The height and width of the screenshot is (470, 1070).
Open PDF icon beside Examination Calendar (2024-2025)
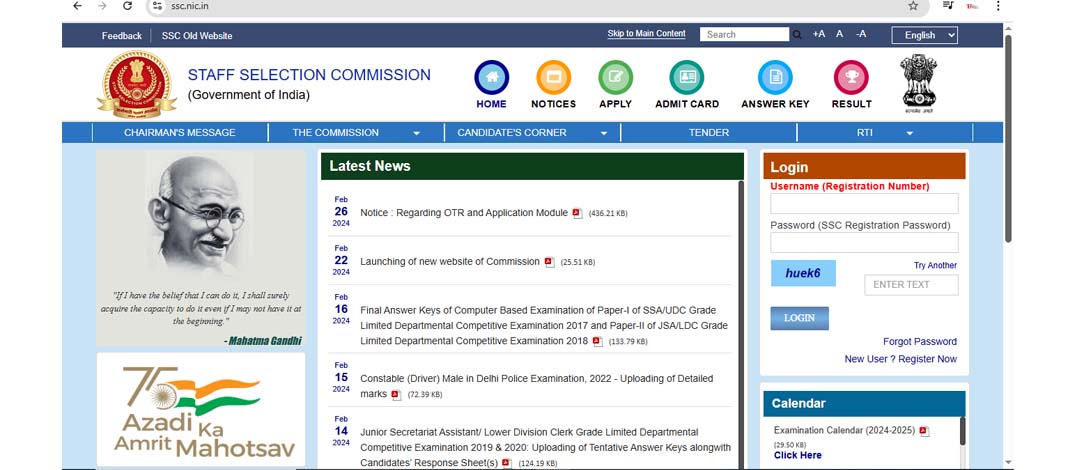tap(924, 431)
